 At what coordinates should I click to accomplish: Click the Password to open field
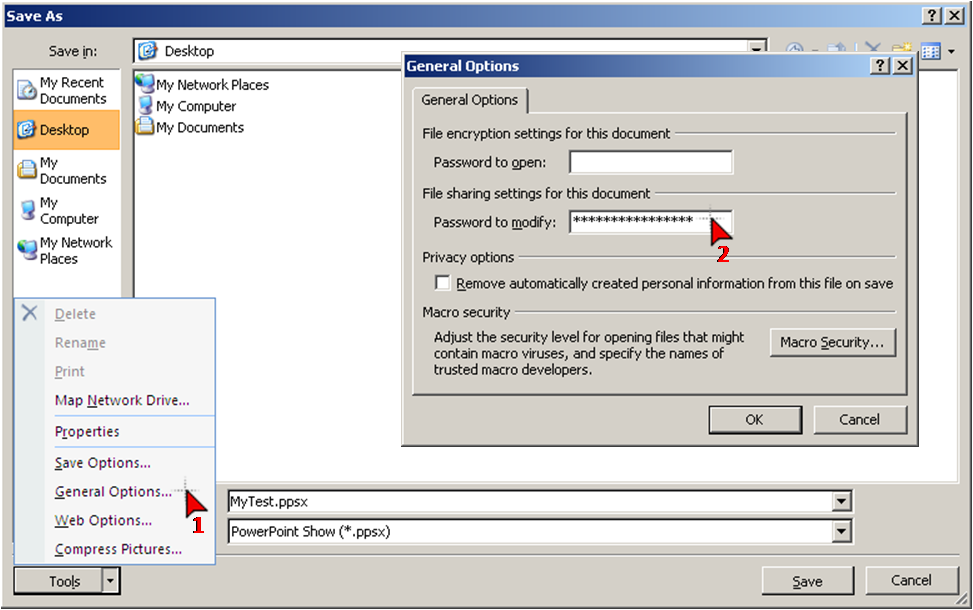[x=650, y=162]
